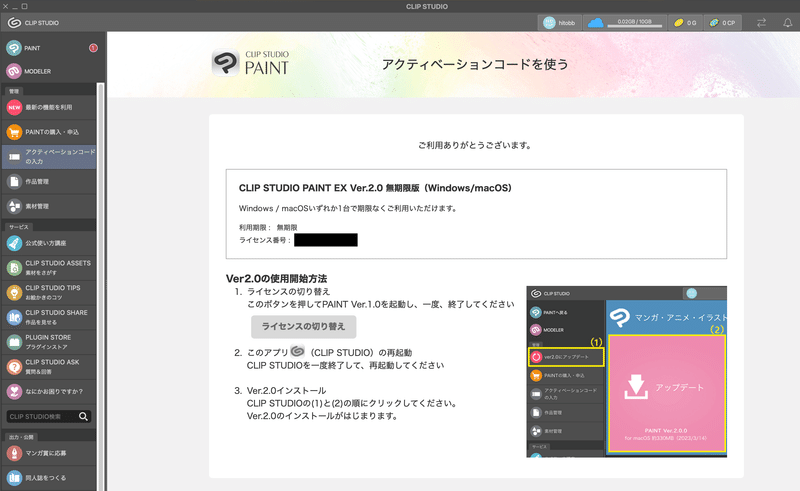Open the cloud storage icon
Screen dimensions: 800x491
coord(595,23)
